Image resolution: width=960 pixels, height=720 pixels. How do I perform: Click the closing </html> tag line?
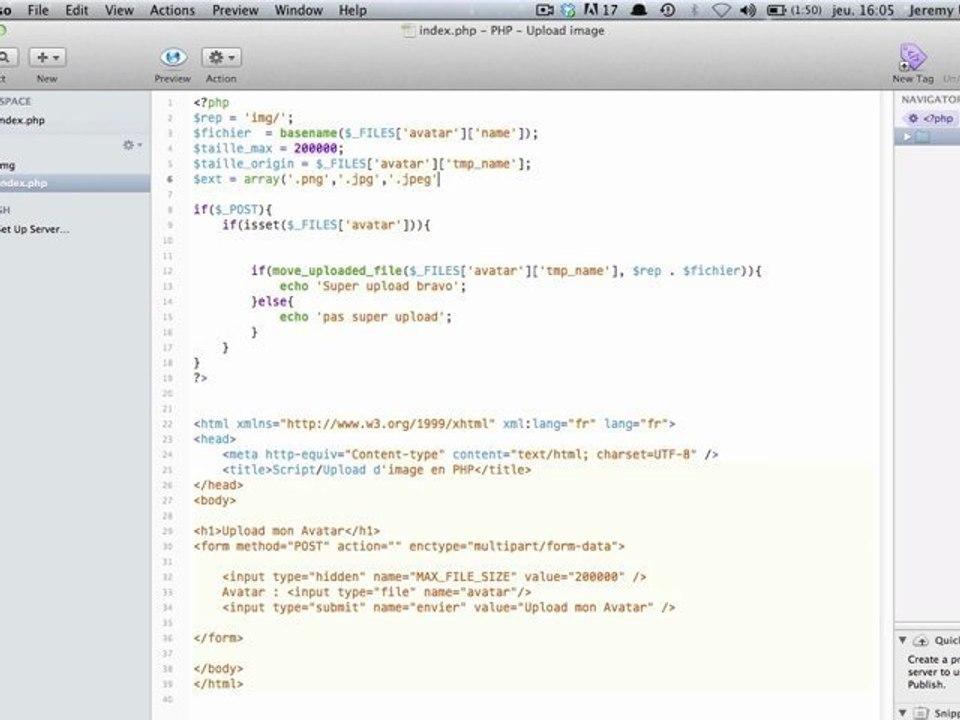(219, 684)
